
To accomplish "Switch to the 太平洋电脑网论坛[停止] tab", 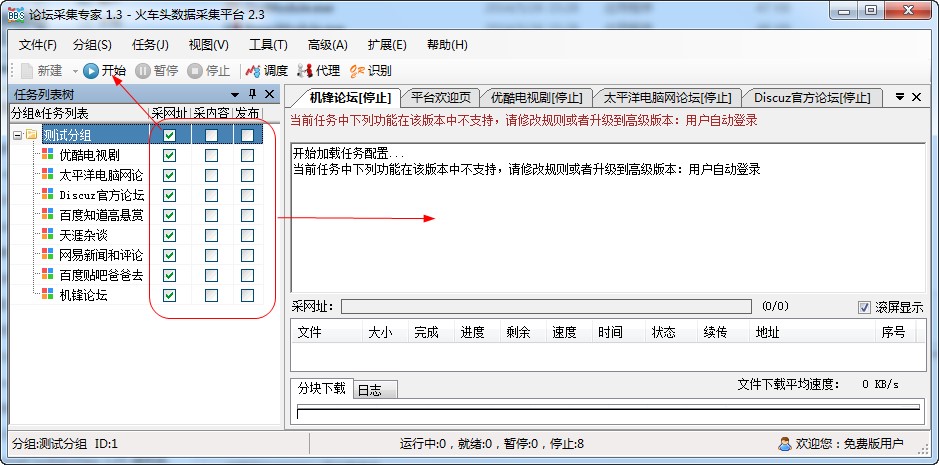I will pyautogui.click(x=668, y=97).
